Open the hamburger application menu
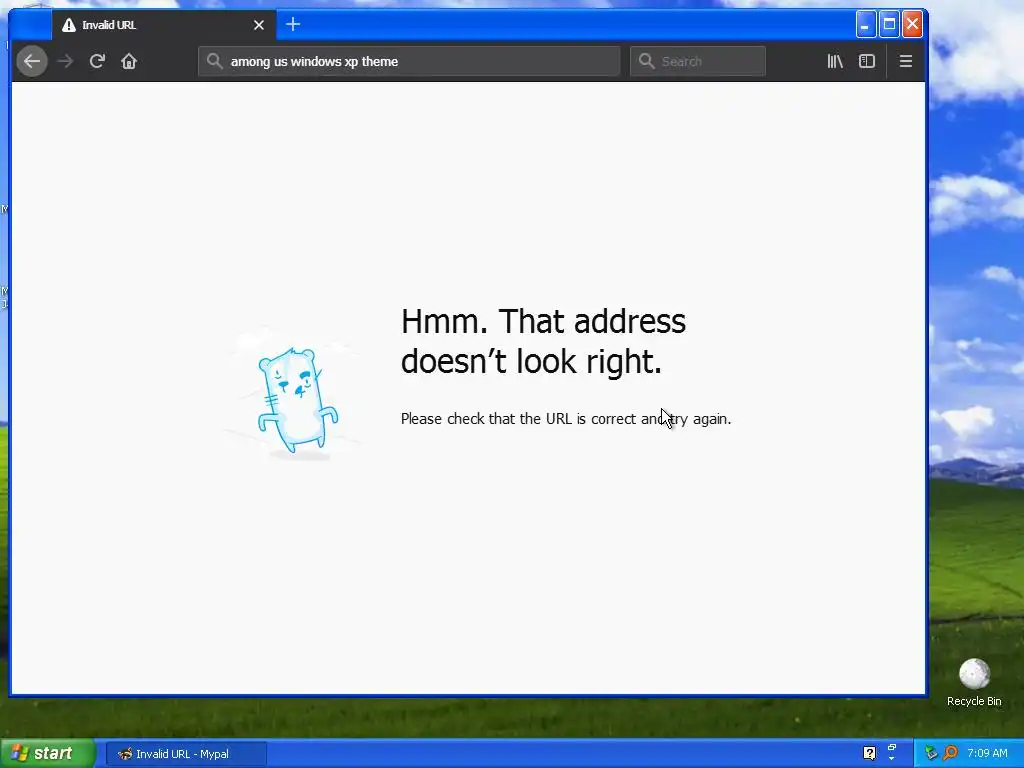Screen dimensions: 1024x768 [x=905, y=61]
